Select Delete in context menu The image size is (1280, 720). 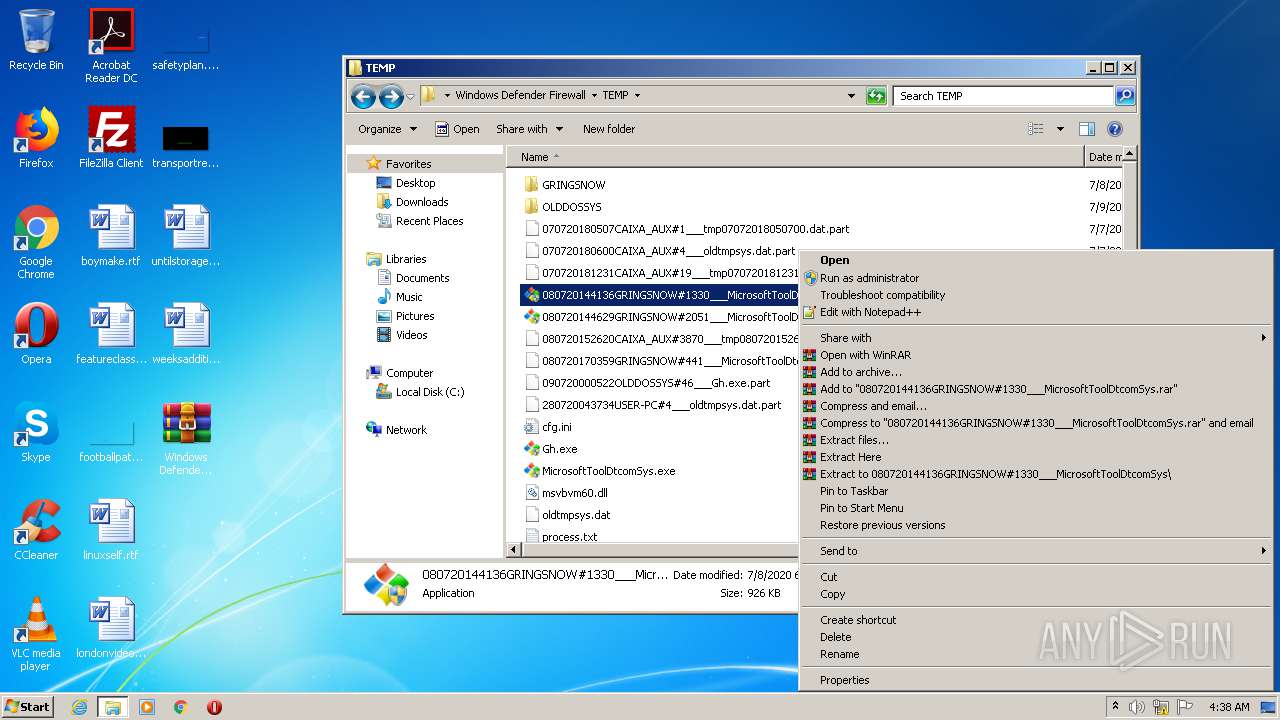pos(1036,637)
